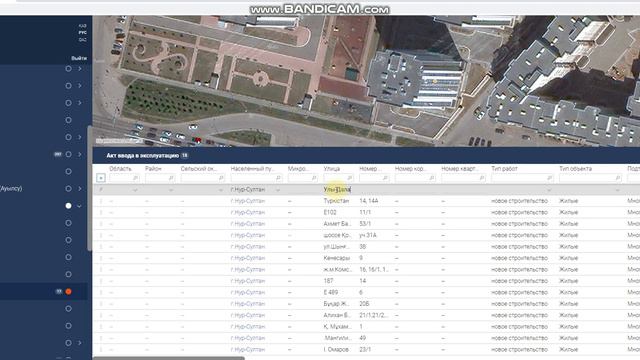The height and width of the screenshot is (360, 640).
Task: Click the magnifier in the Населенный пу. filter
Action: [x=278, y=178]
